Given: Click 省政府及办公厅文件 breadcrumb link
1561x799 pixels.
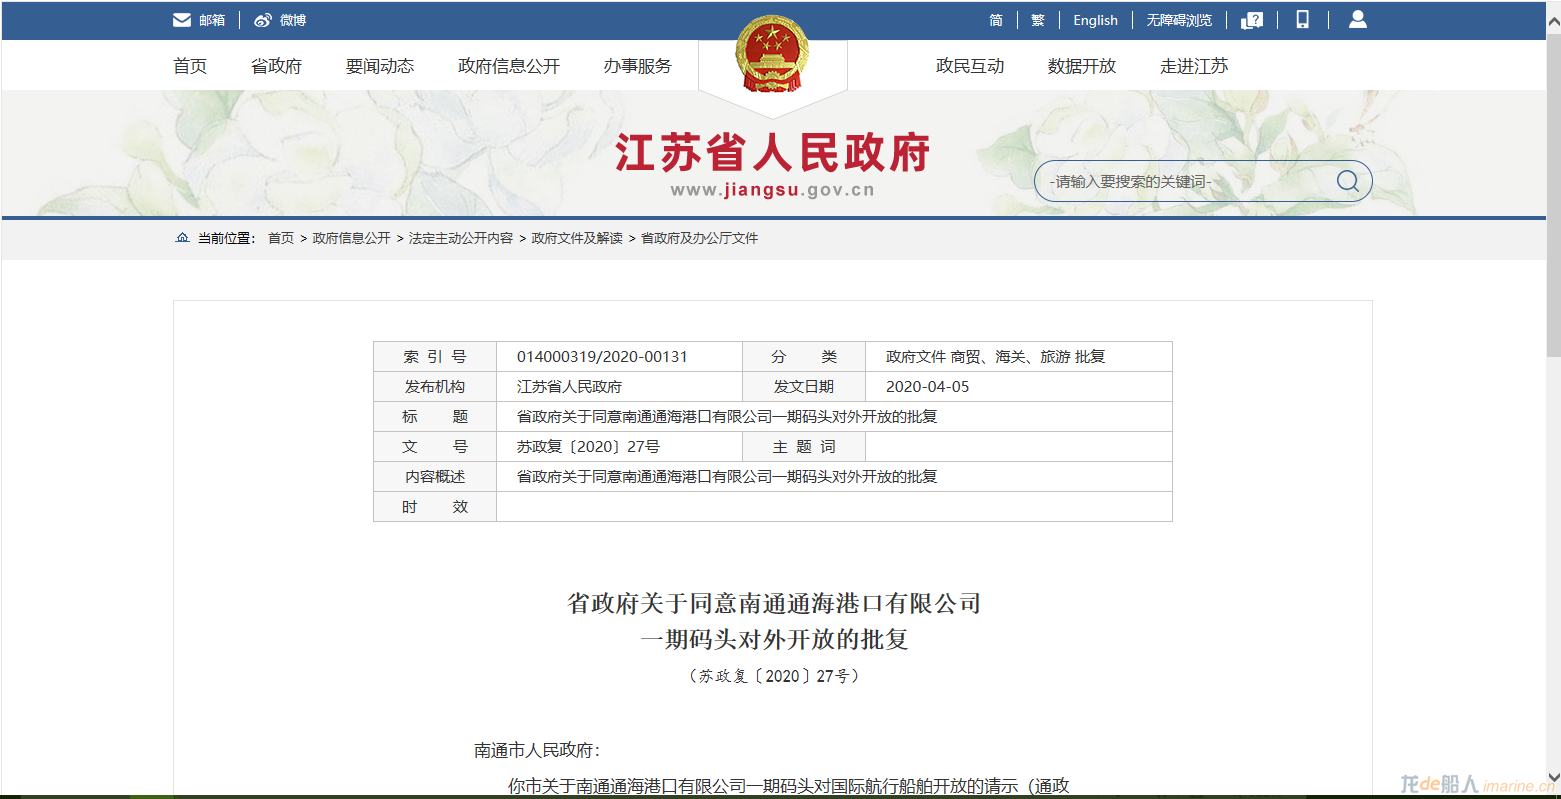Looking at the screenshot, I should [x=700, y=238].
